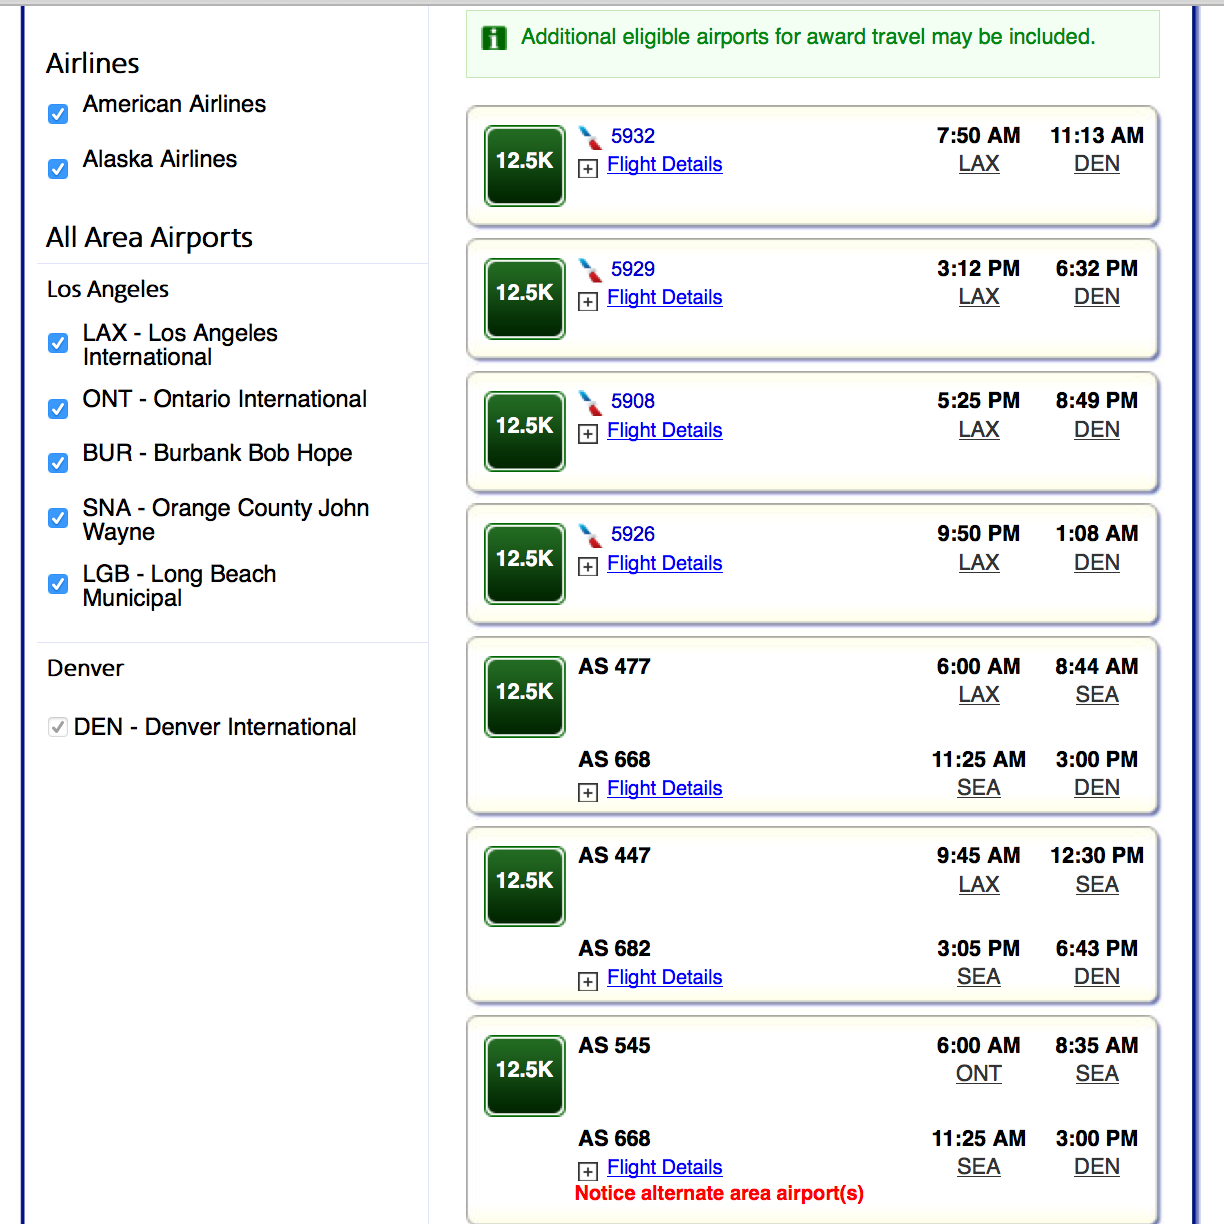Open Flight Details link for flight 5932
Image resolution: width=1224 pixels, height=1224 pixels.
click(665, 164)
